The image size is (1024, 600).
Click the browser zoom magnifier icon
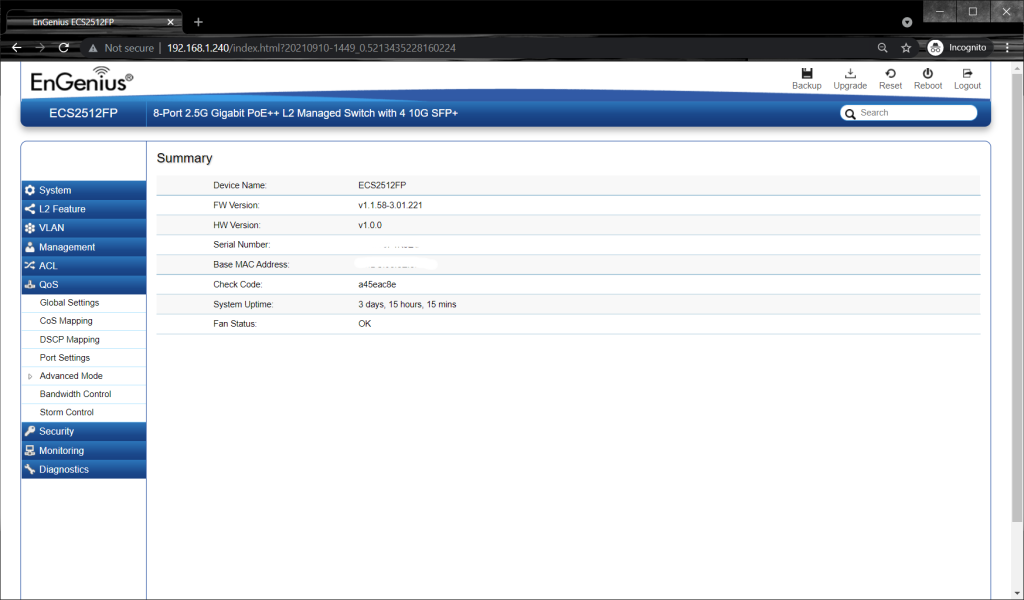coord(882,48)
